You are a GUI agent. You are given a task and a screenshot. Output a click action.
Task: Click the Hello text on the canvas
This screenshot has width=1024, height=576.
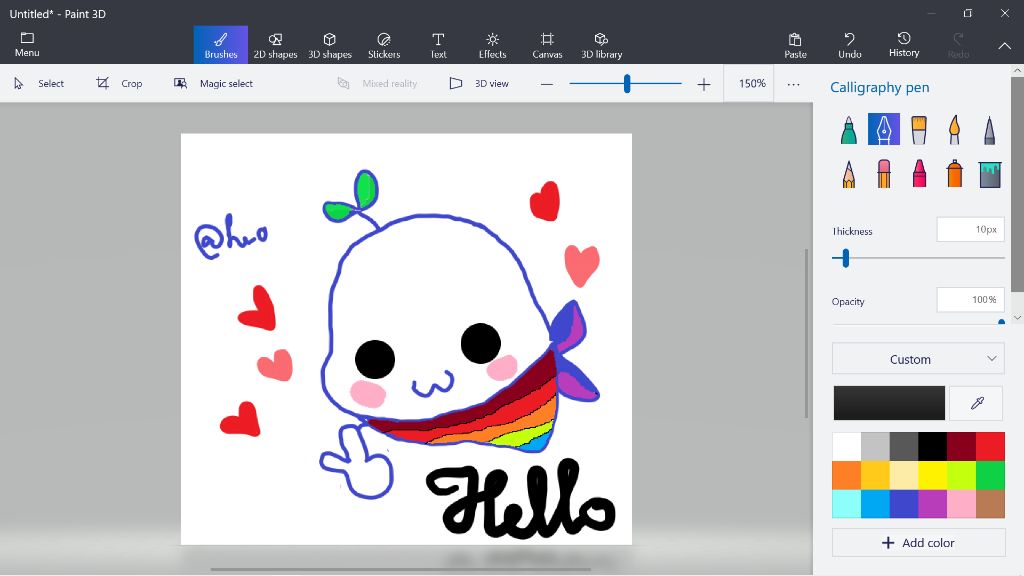point(520,499)
